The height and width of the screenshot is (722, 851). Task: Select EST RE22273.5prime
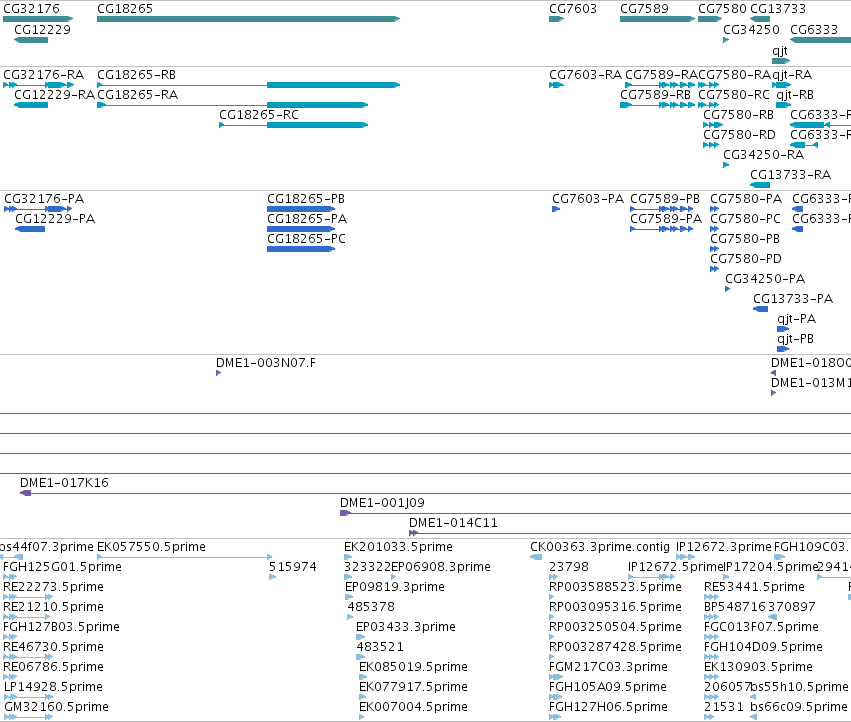pyautogui.click(x=28, y=597)
